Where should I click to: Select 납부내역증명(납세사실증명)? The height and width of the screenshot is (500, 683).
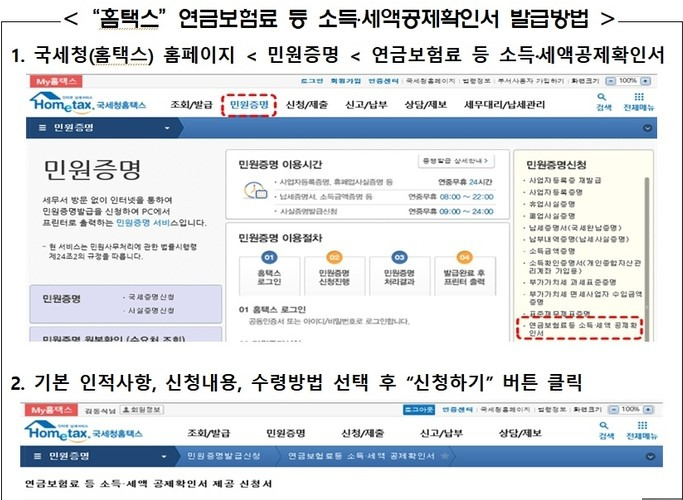pyautogui.click(x=579, y=239)
